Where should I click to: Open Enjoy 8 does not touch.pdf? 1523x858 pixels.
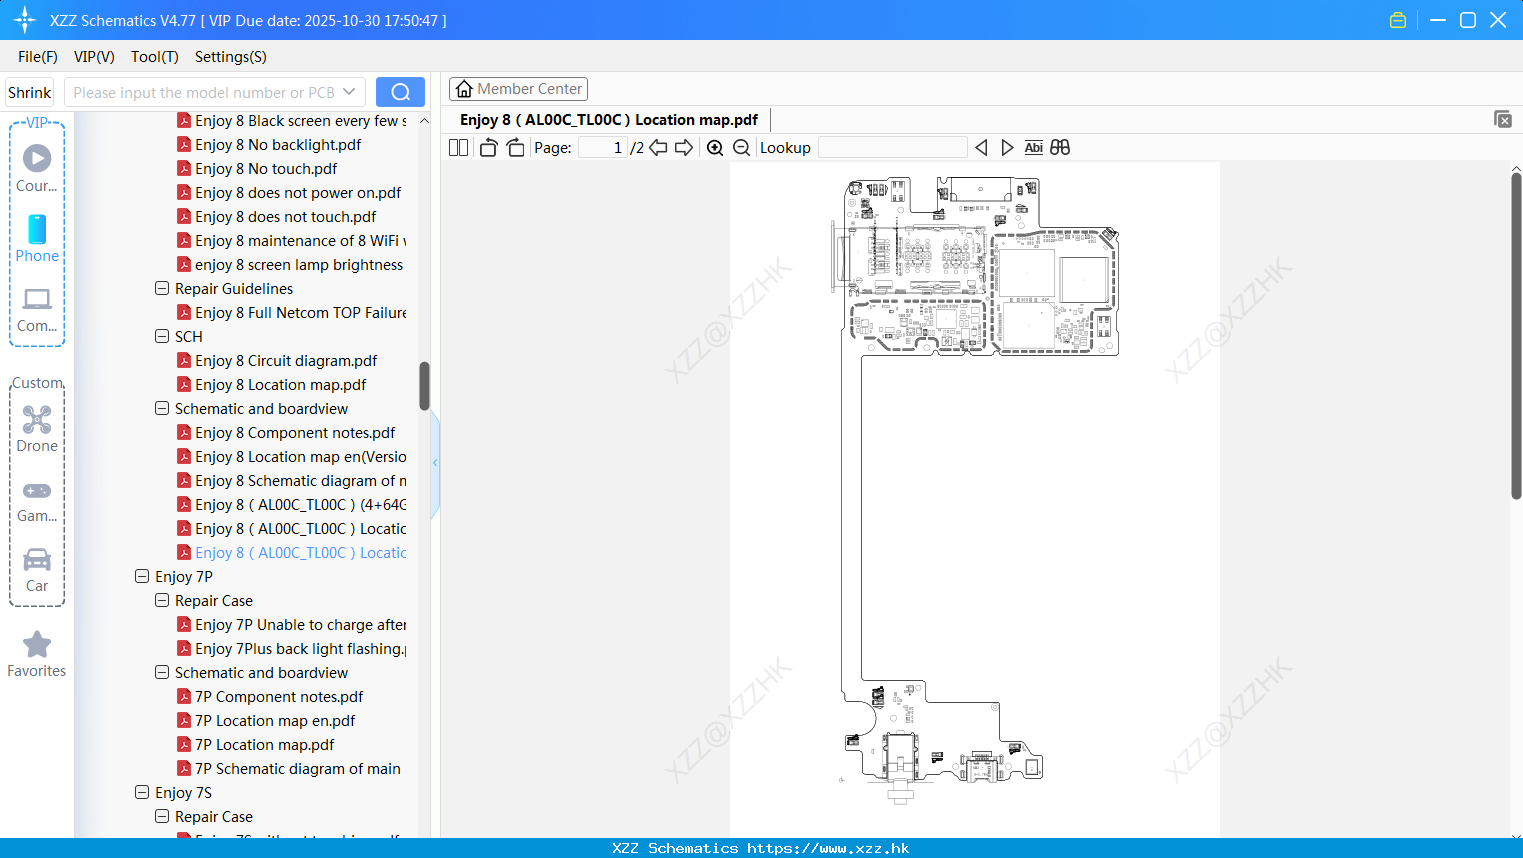[x=286, y=216]
